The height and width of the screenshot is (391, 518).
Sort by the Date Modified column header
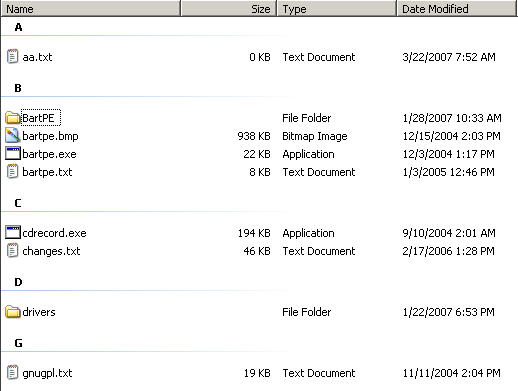click(457, 9)
